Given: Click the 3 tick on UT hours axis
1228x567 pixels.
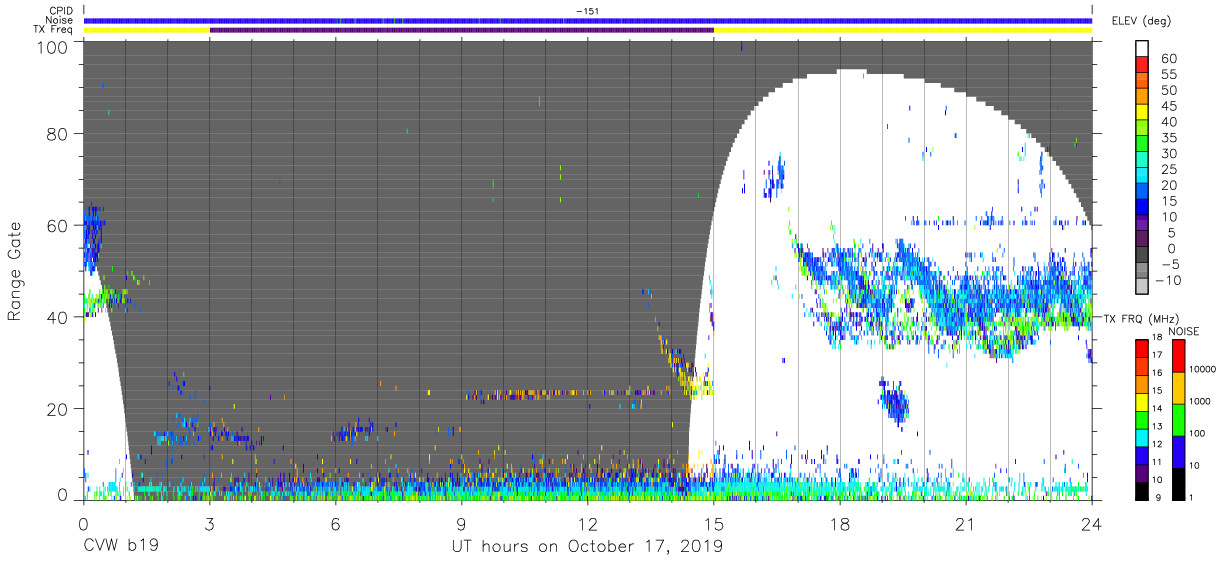Looking at the screenshot, I should click(210, 524).
